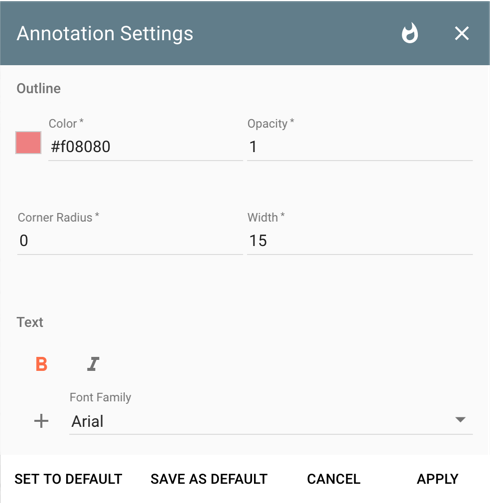Apply the annotation settings
491x503 pixels.
438,479
